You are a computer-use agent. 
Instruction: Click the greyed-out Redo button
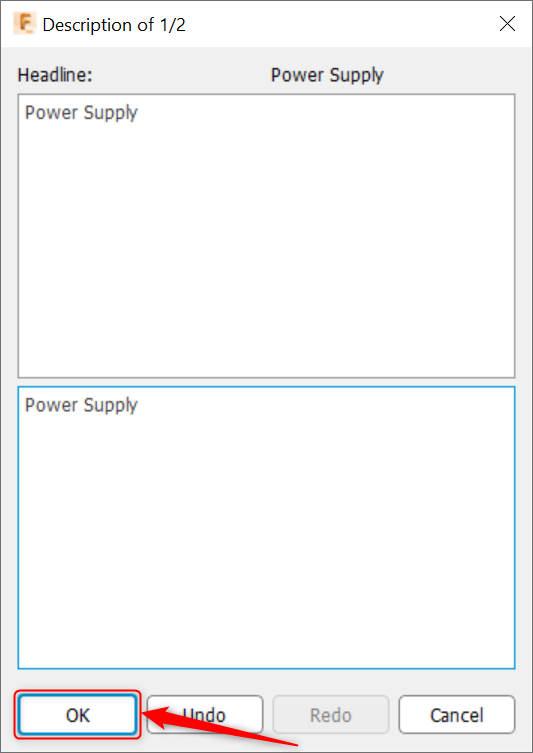point(330,715)
